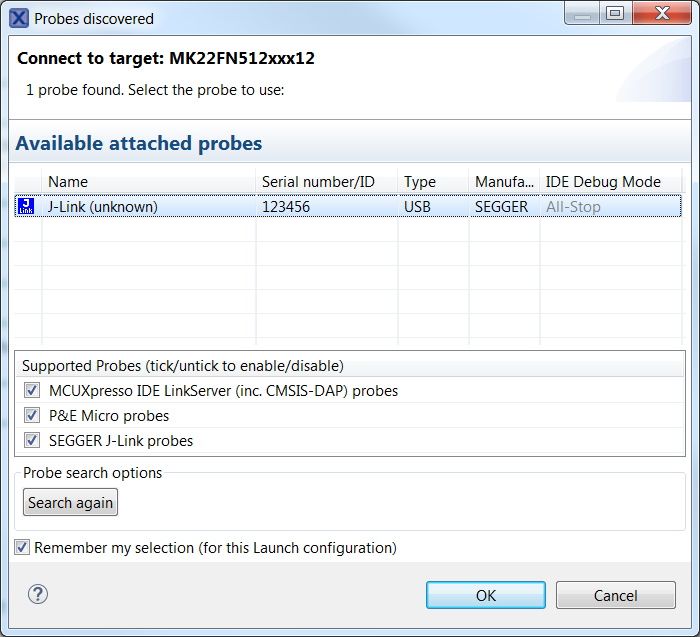Click the Type column header

click(433, 182)
